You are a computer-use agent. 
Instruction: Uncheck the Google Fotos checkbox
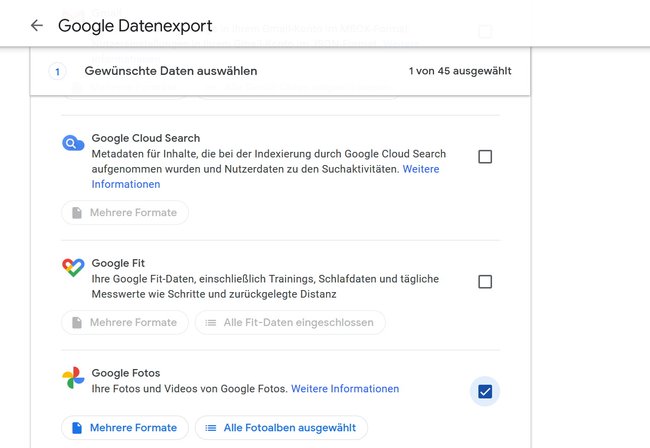click(x=485, y=391)
